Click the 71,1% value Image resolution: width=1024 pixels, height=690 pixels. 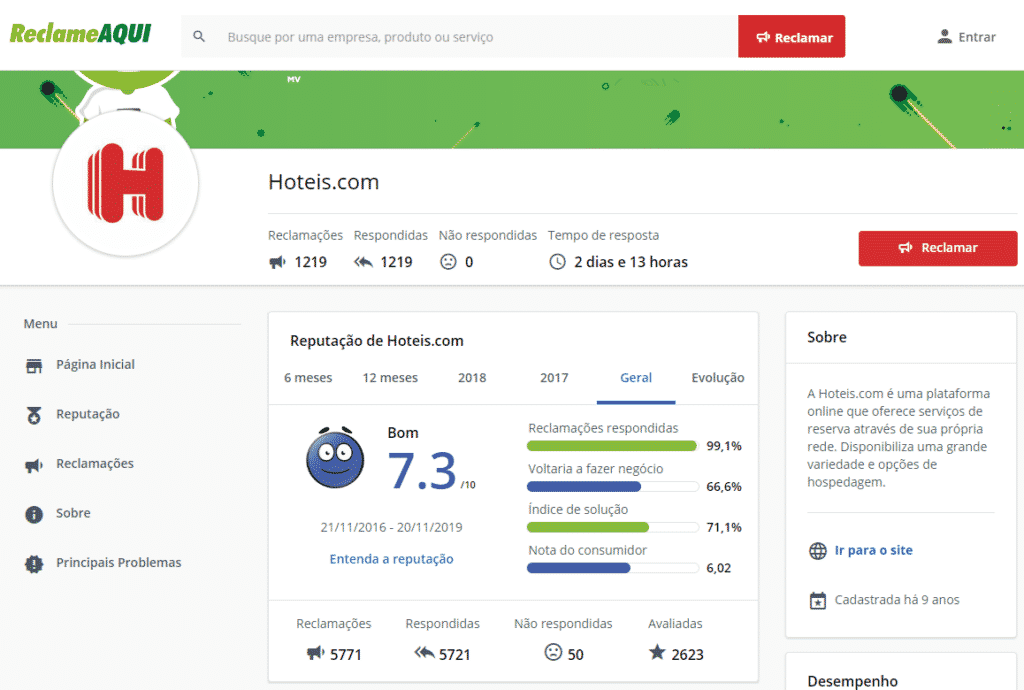(724, 527)
